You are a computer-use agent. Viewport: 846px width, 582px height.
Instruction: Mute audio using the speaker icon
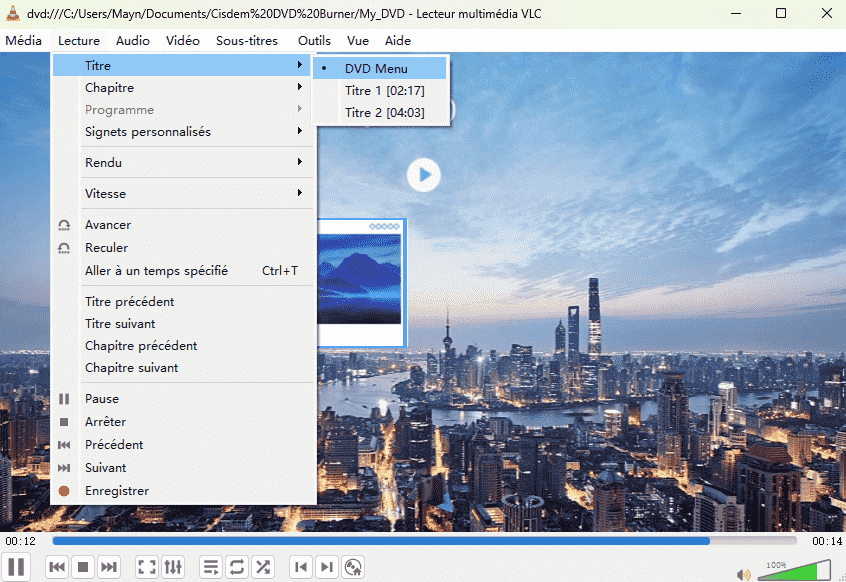click(x=743, y=574)
